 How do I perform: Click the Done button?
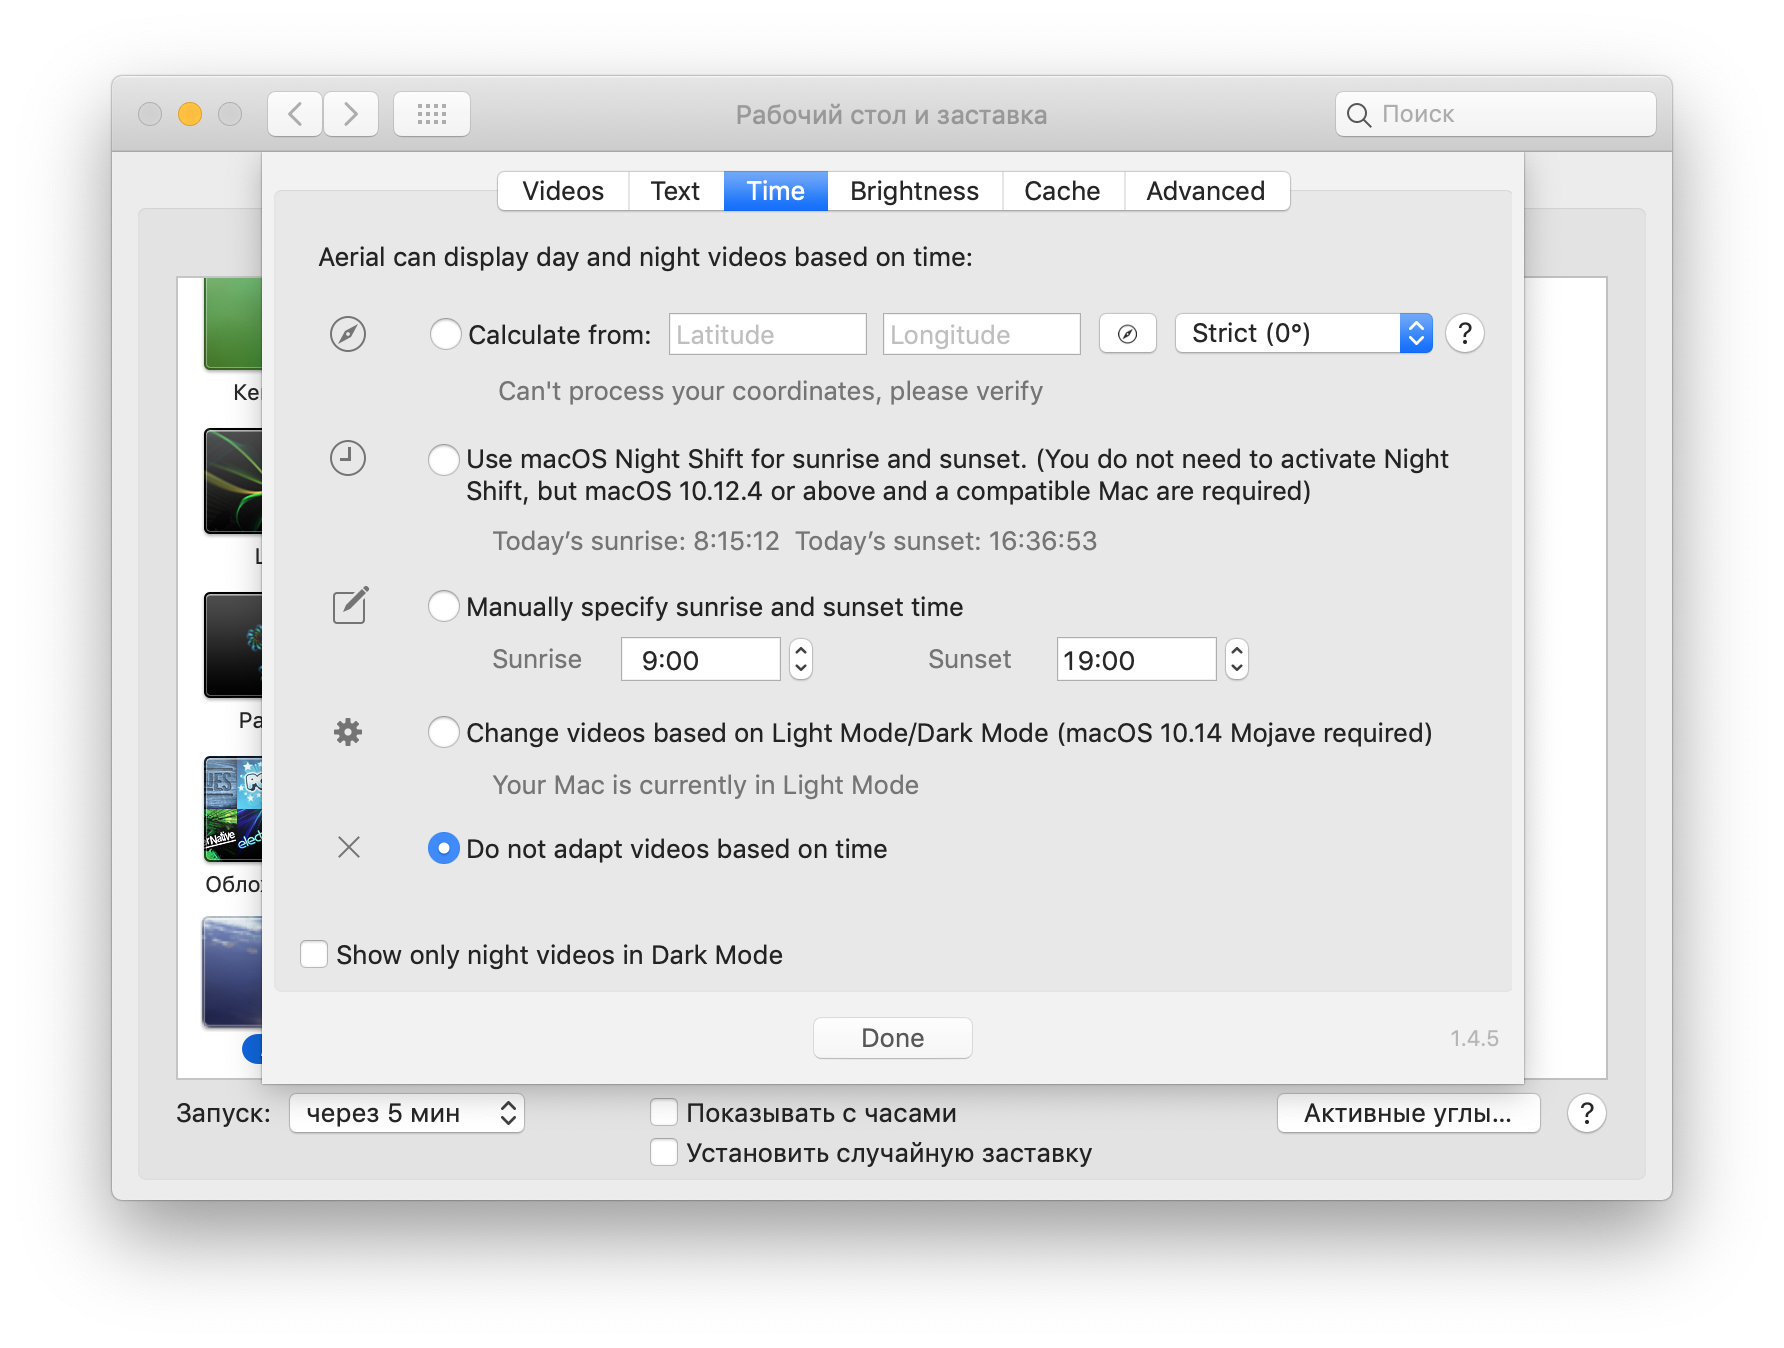coord(893,1038)
